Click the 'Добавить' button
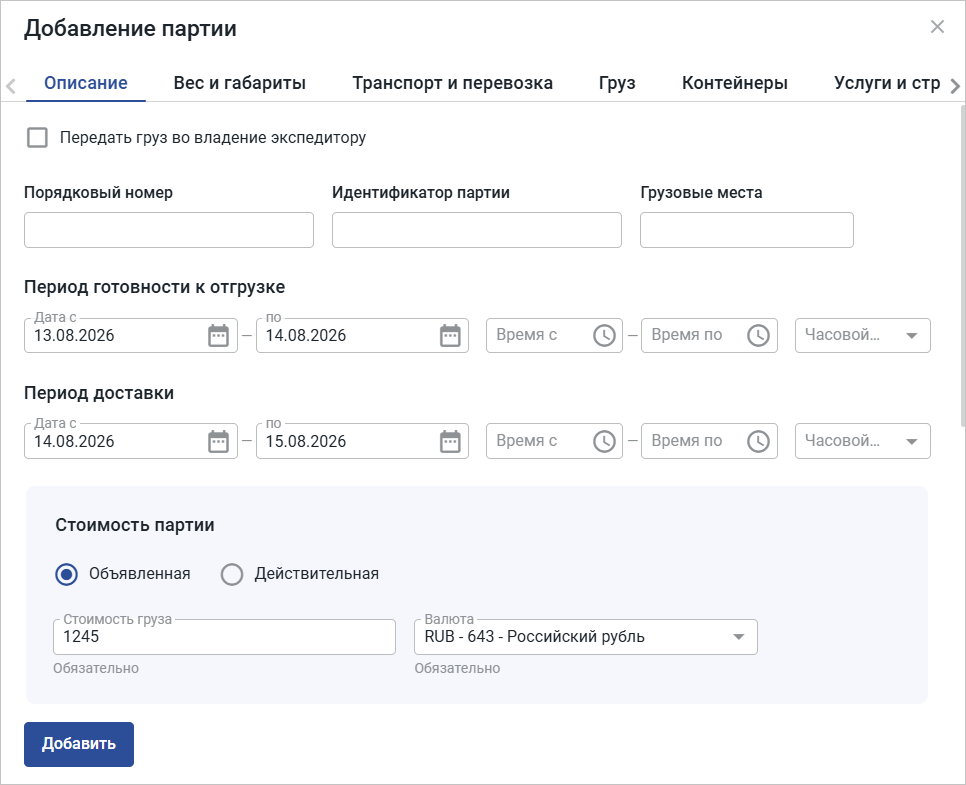966x785 pixels. pyautogui.click(x=79, y=744)
